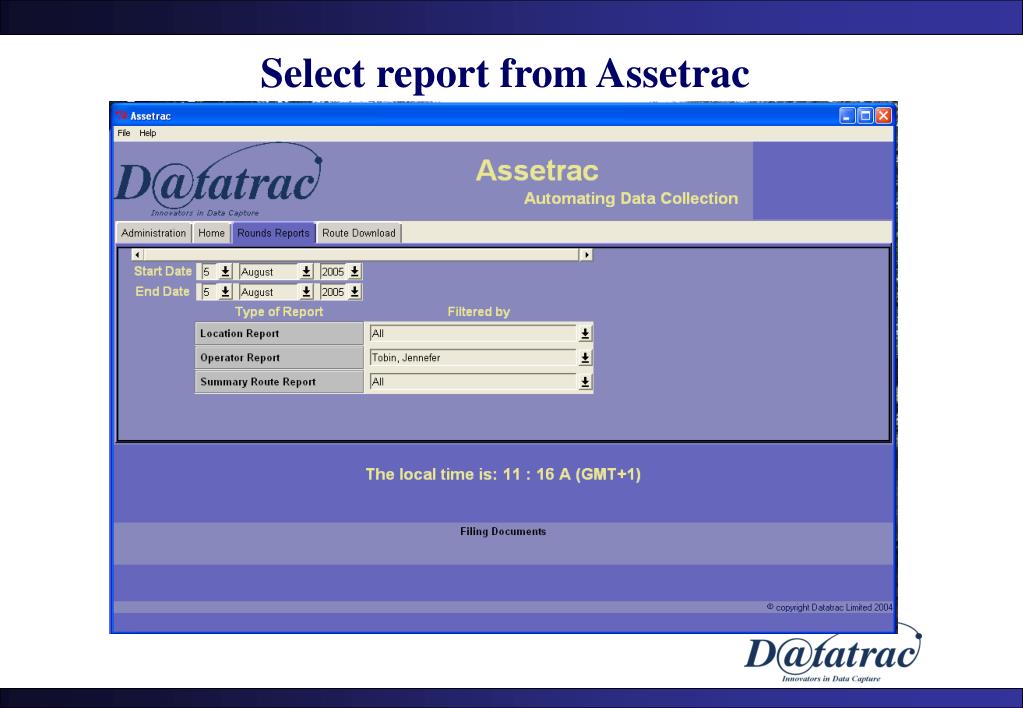This screenshot has height=708, width=1023.
Task: Minimize the Assetrac window
Action: [847, 115]
